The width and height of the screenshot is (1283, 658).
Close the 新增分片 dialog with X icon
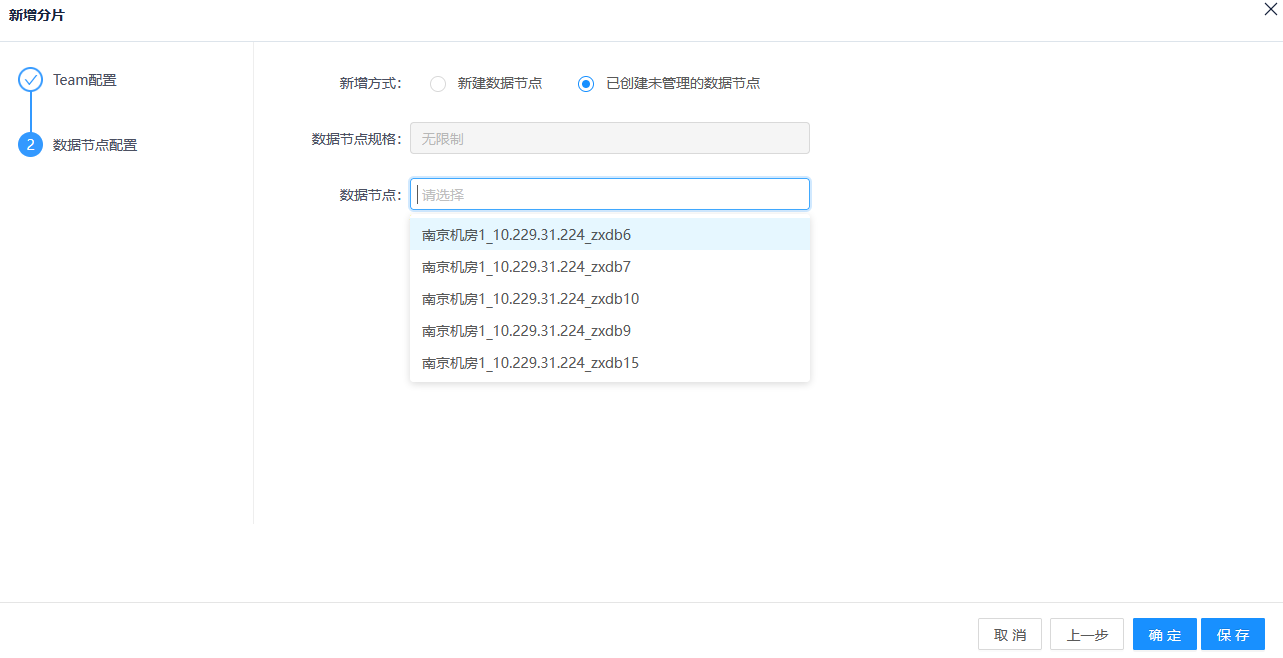pyautogui.click(x=1271, y=9)
